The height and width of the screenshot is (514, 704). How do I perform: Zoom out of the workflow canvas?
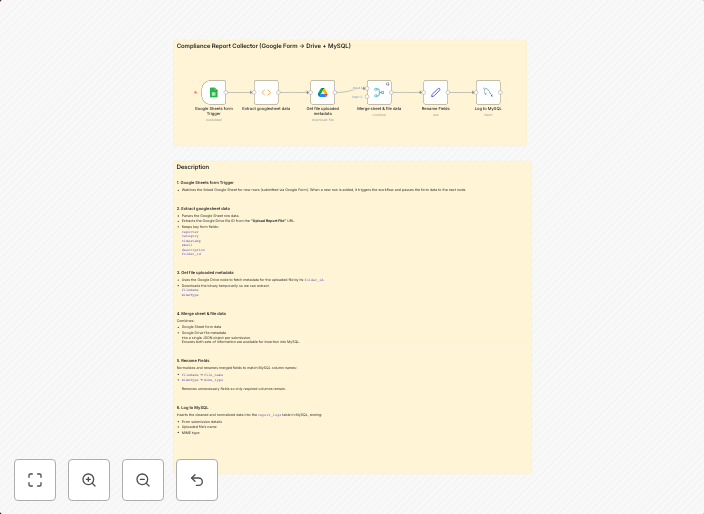(x=143, y=480)
